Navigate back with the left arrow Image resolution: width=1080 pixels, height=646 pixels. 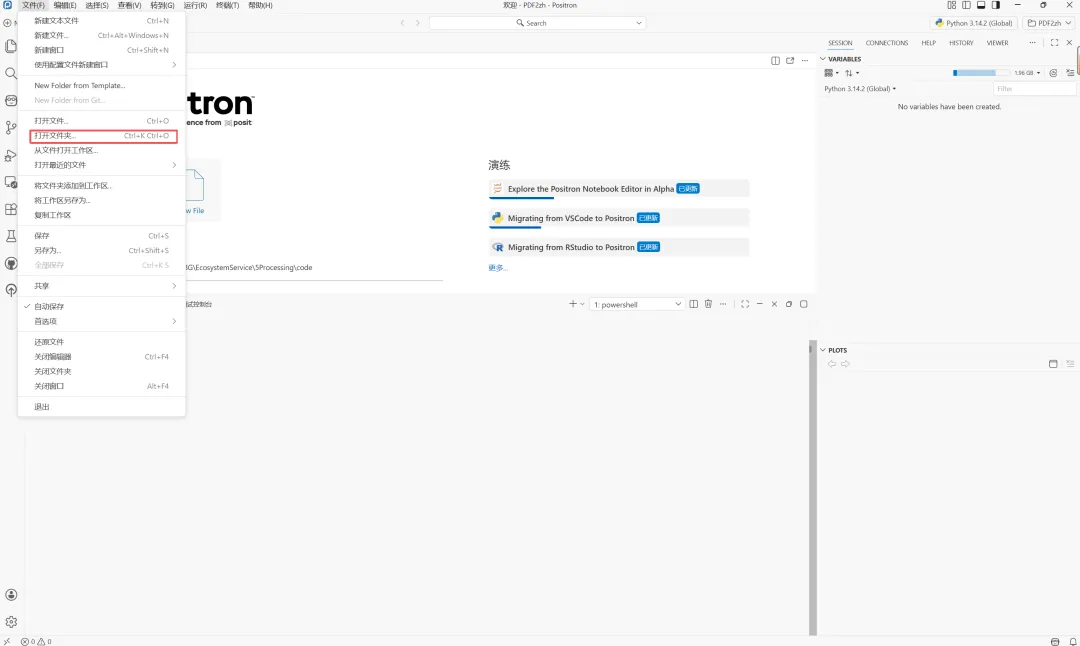click(402, 23)
